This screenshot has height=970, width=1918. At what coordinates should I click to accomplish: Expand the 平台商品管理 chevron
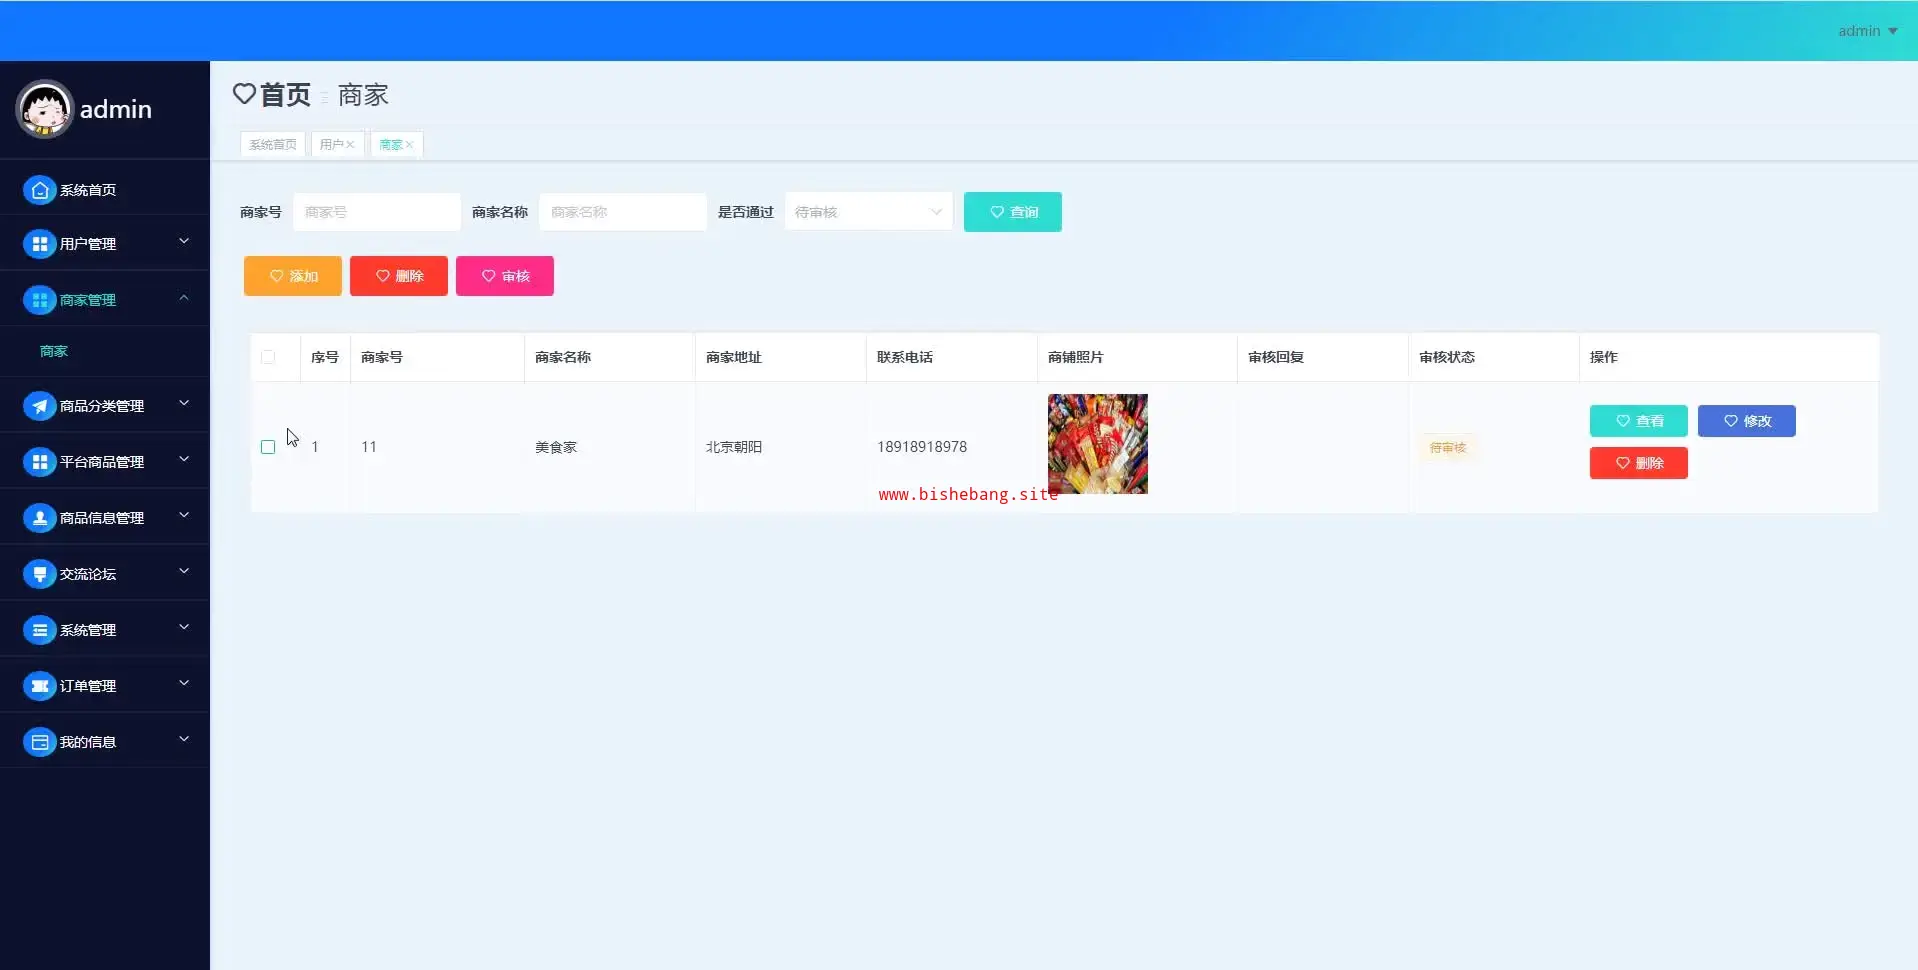[184, 459]
